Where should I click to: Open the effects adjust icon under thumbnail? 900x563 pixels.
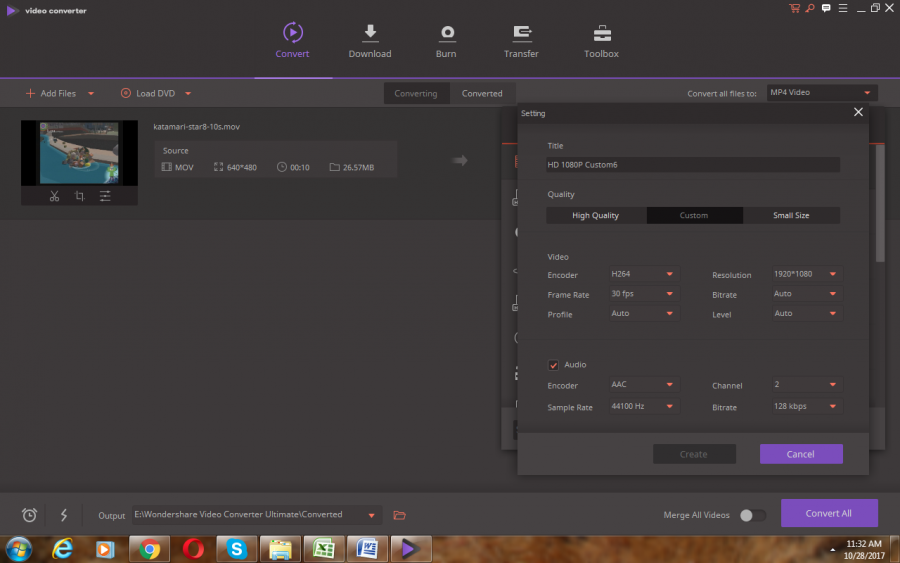(x=105, y=196)
